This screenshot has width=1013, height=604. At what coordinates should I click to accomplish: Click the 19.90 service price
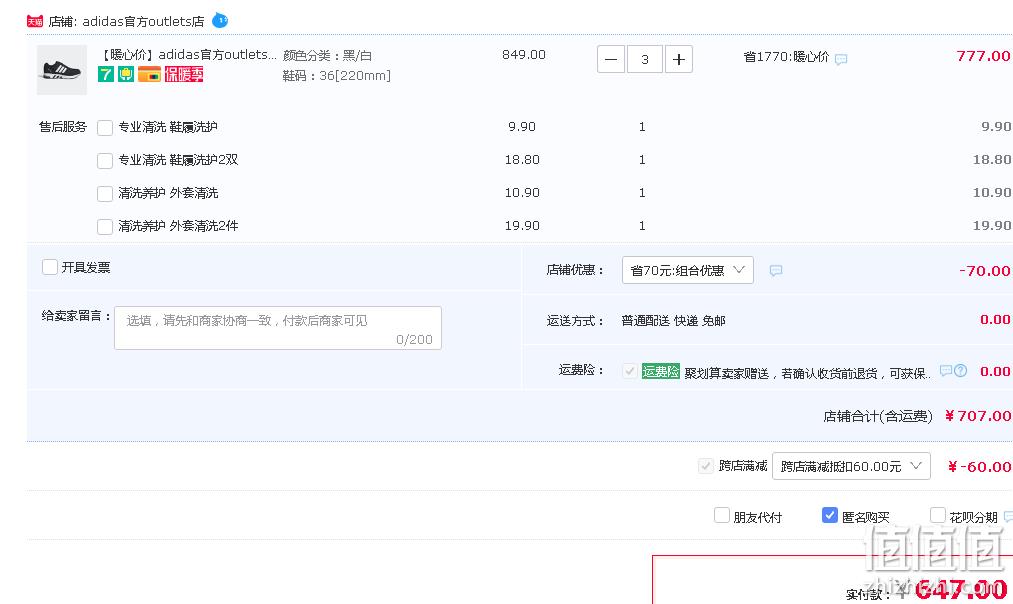[x=522, y=225]
